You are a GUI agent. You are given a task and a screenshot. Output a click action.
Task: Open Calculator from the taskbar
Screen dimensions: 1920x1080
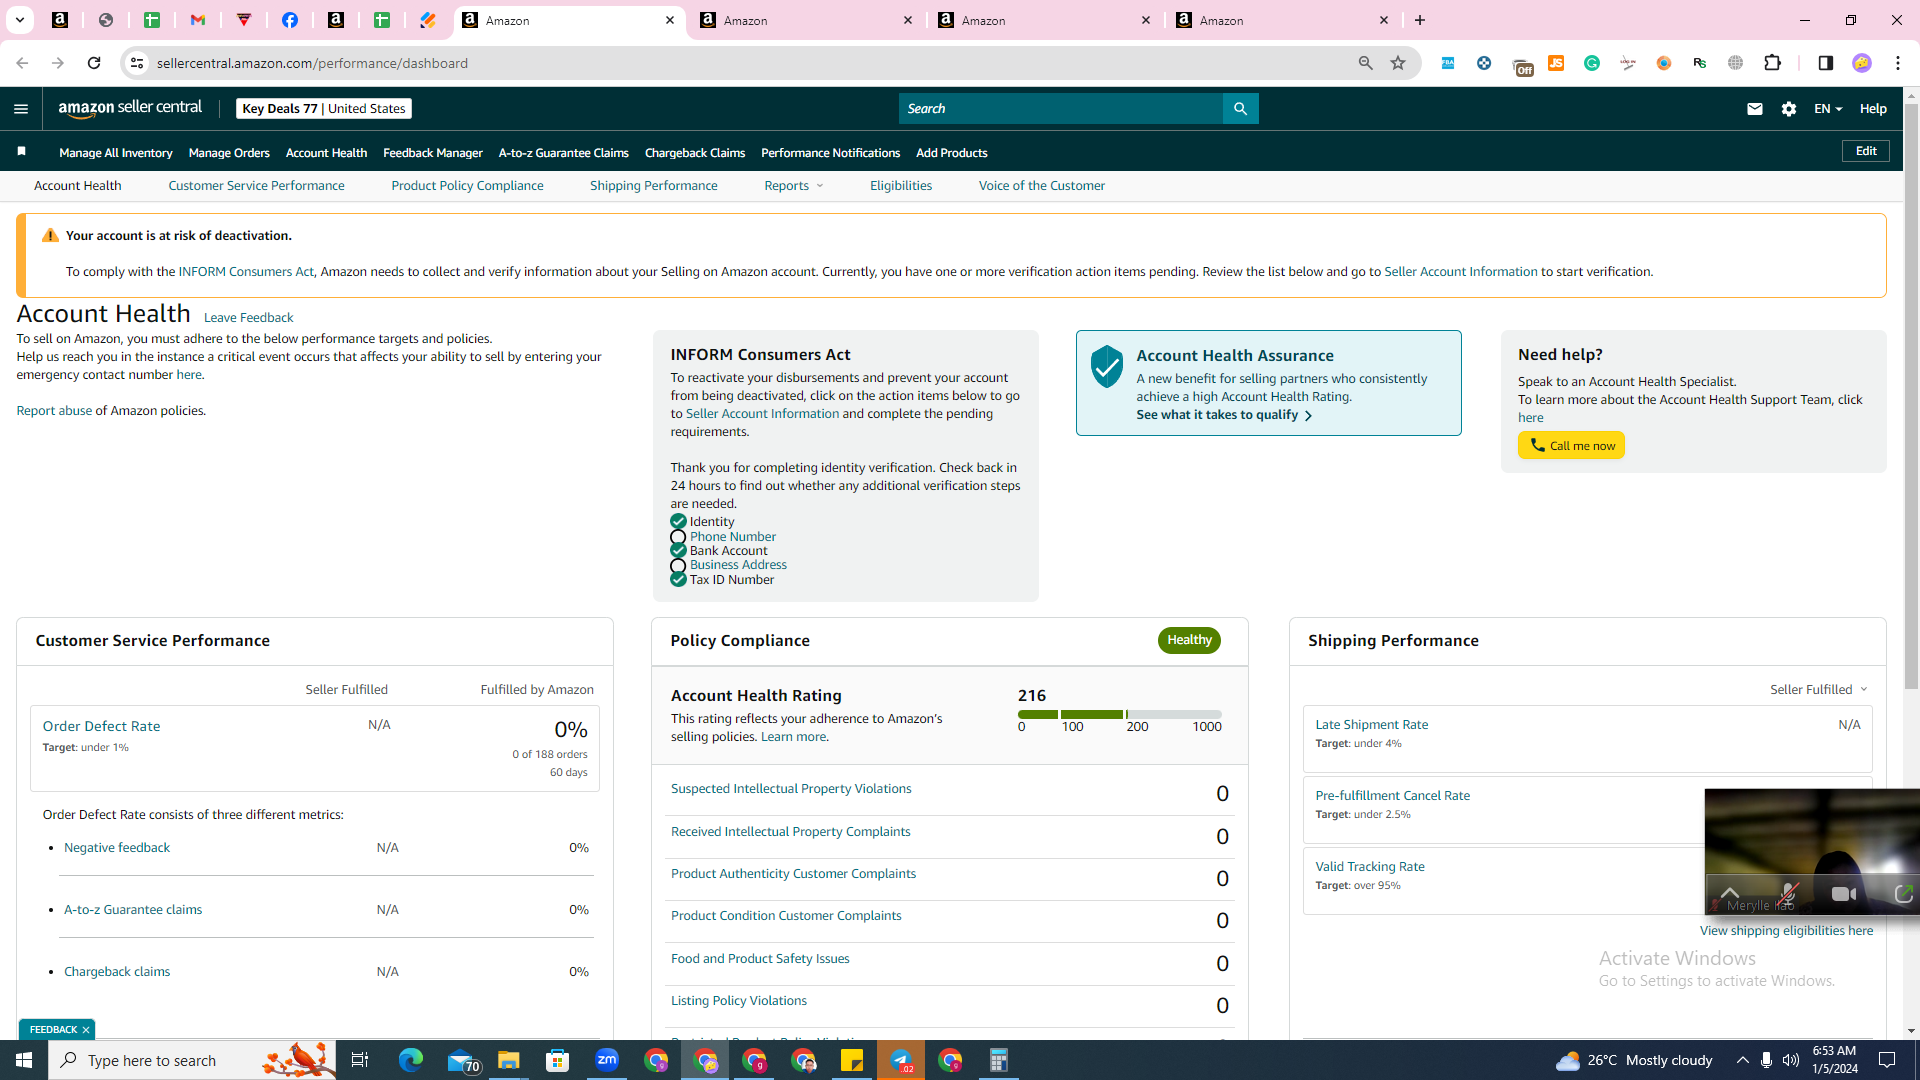[999, 1060]
